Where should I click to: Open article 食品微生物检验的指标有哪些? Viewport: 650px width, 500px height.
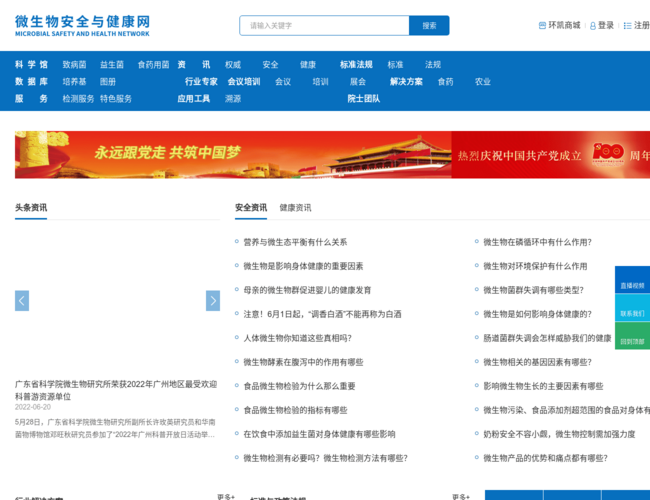click(x=295, y=410)
